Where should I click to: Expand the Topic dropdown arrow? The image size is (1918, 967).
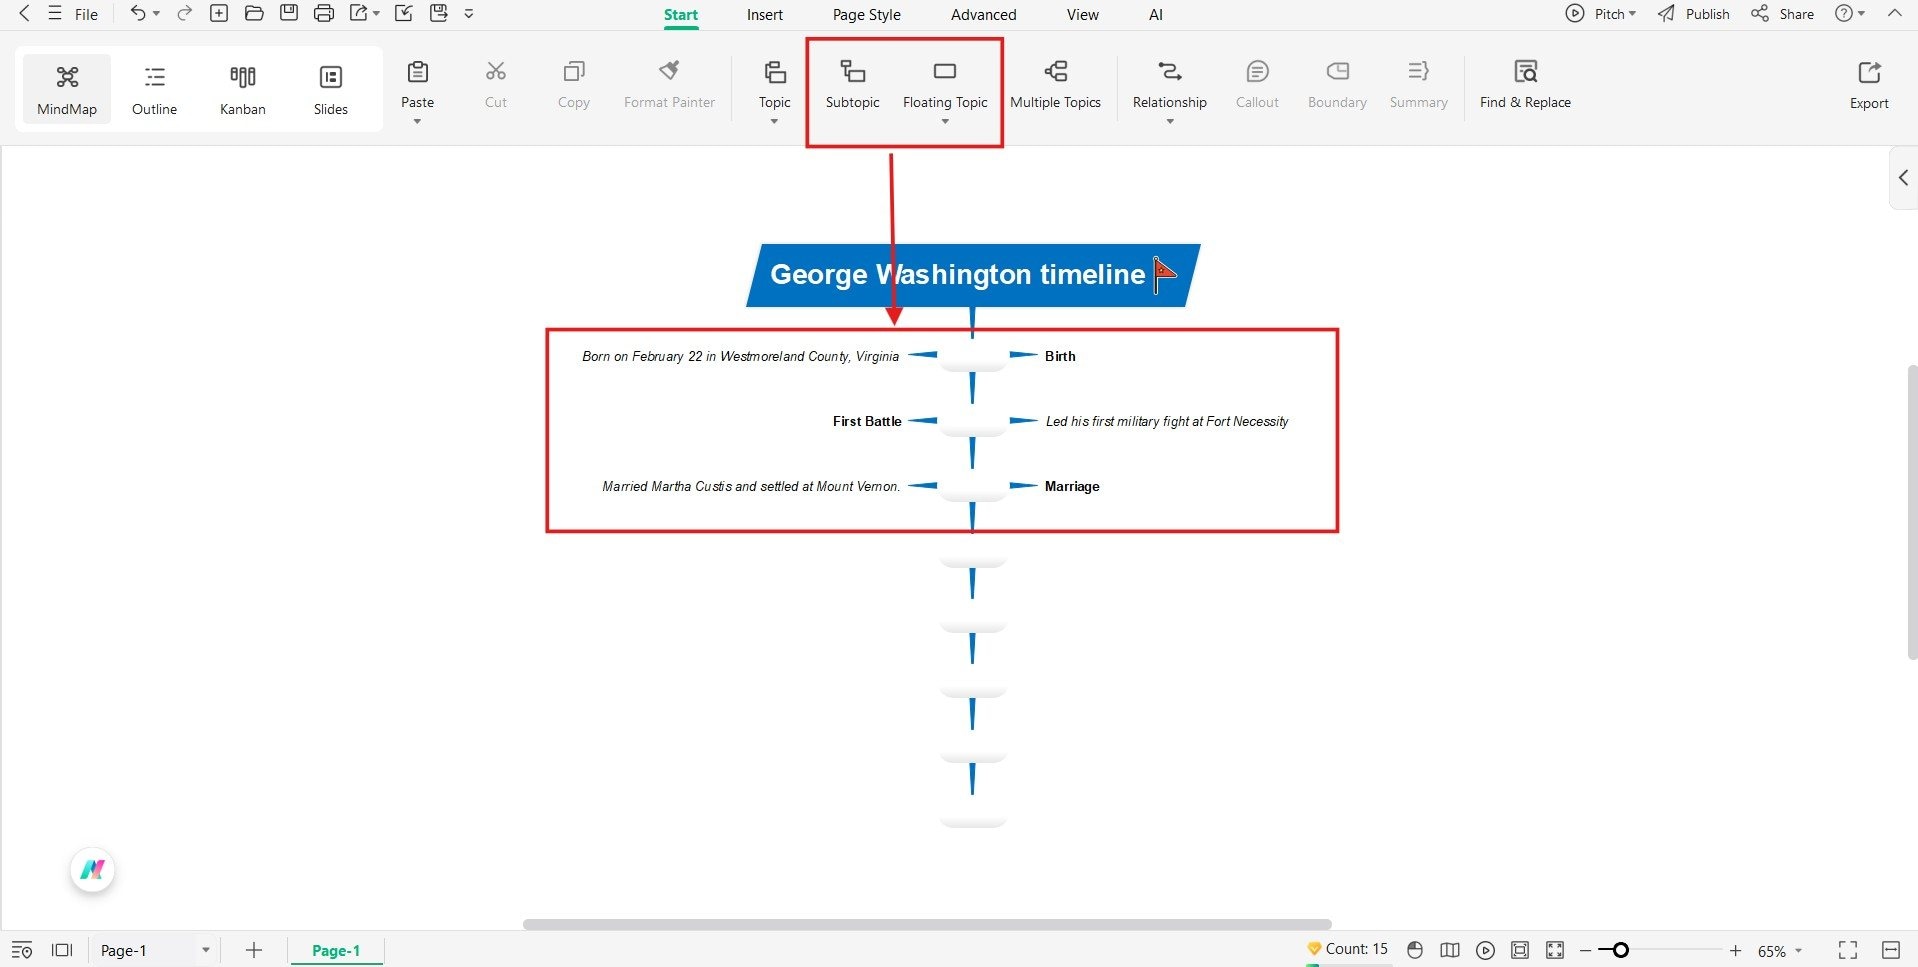tap(773, 122)
